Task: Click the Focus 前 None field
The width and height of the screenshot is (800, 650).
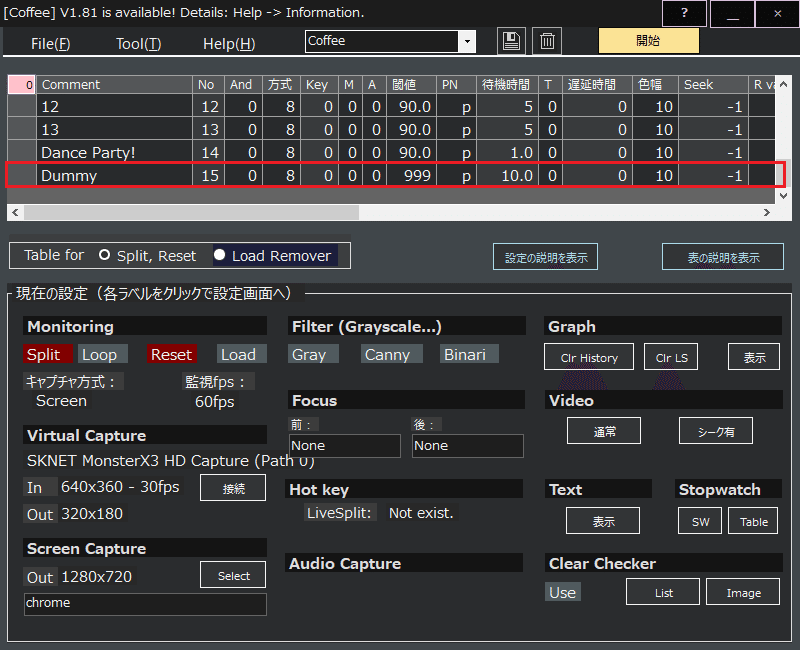Action: [x=345, y=446]
